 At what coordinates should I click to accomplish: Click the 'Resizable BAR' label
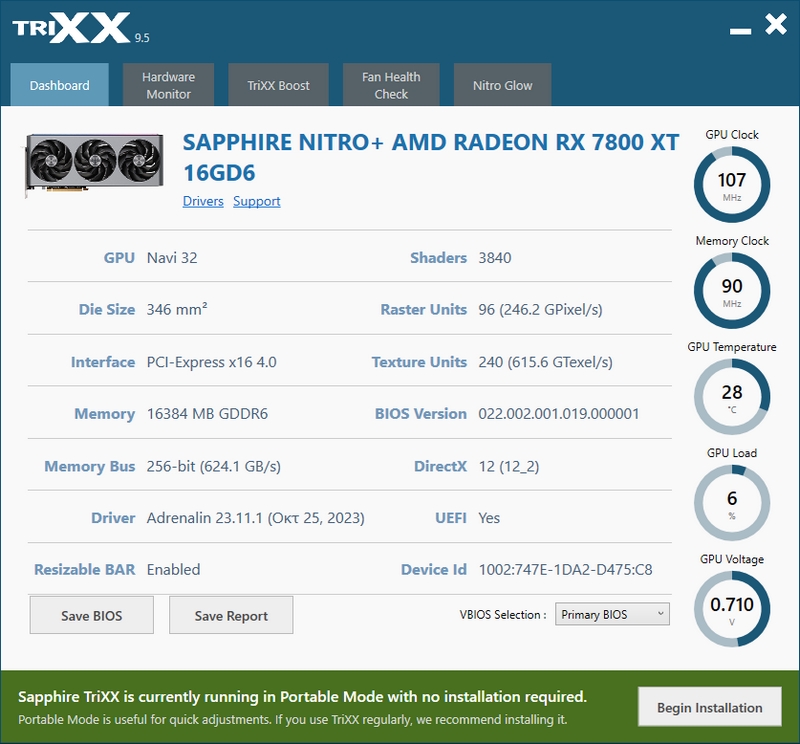coord(85,569)
